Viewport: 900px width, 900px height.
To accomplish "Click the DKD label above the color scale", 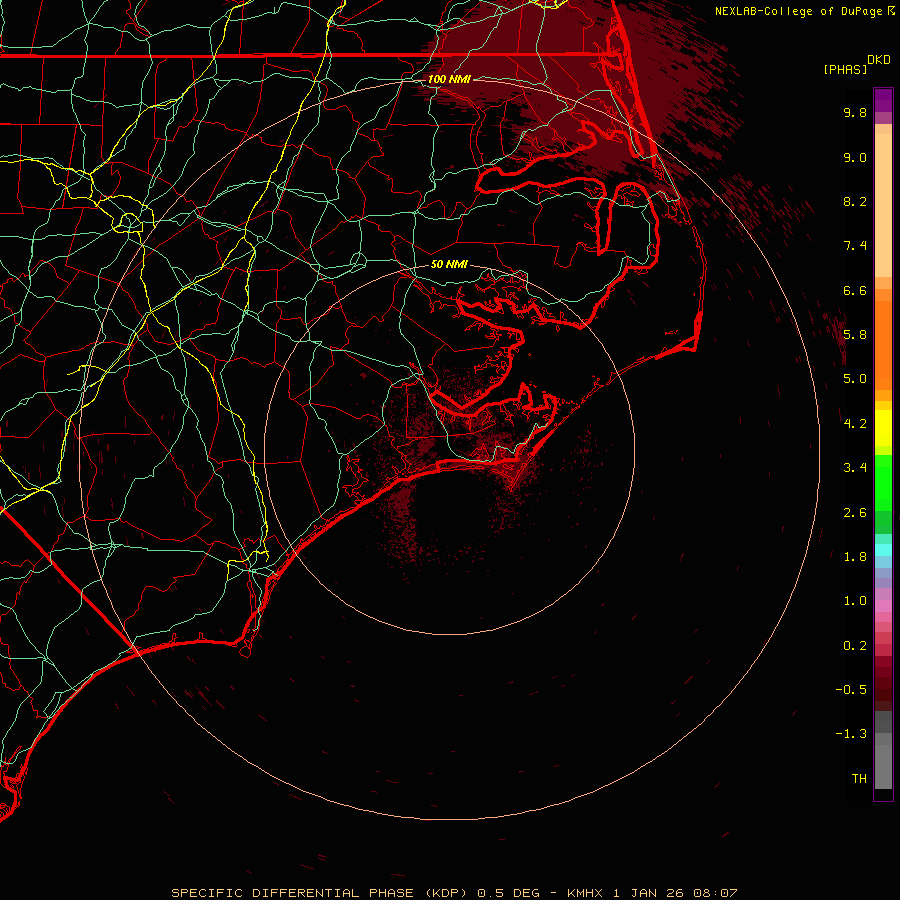I will (x=879, y=60).
